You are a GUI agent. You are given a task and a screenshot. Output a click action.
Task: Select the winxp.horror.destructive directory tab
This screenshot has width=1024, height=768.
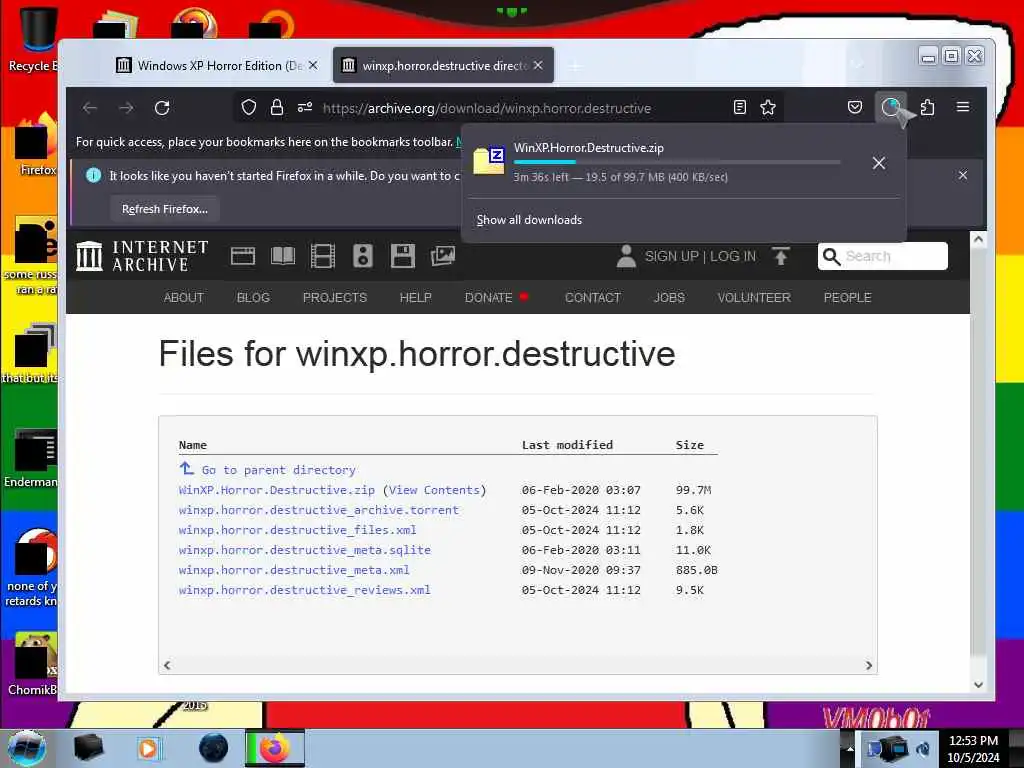click(443, 65)
